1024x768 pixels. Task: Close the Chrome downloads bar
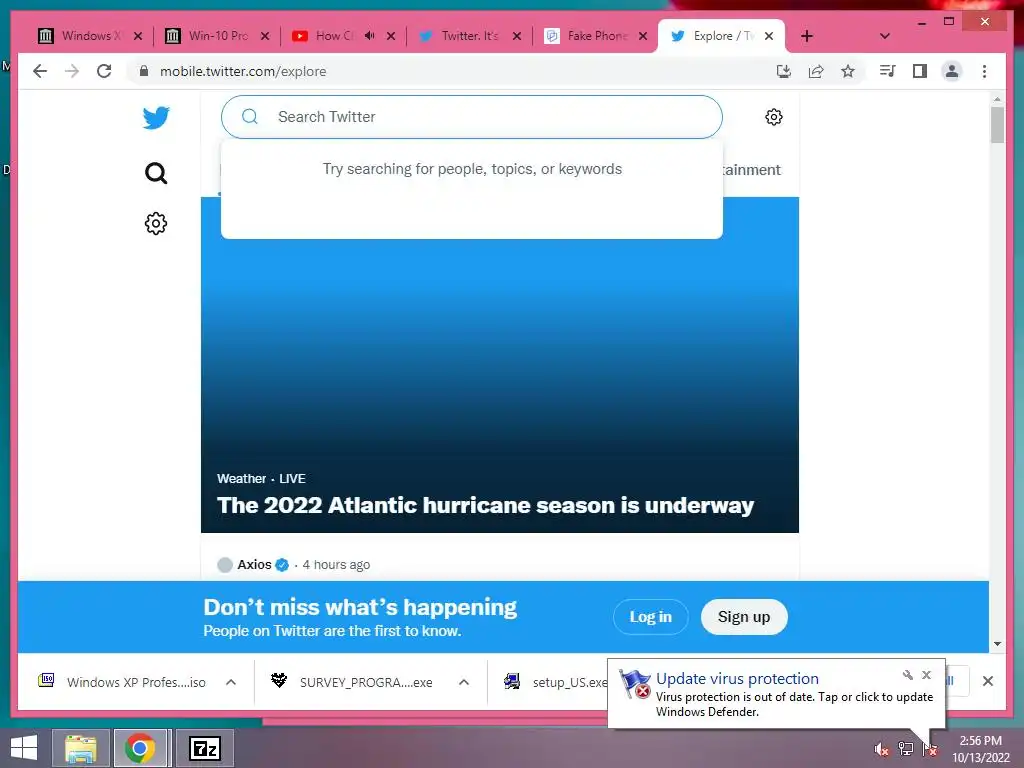click(x=988, y=681)
